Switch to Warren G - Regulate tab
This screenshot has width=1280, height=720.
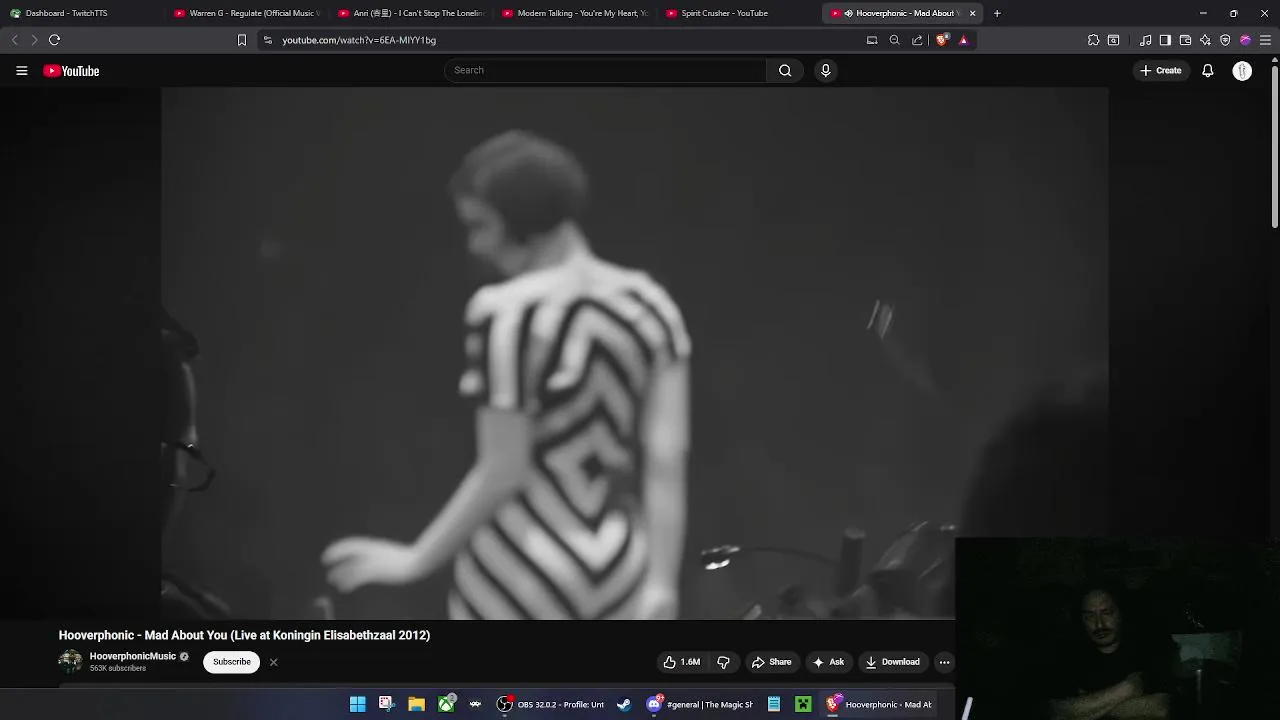coord(245,13)
